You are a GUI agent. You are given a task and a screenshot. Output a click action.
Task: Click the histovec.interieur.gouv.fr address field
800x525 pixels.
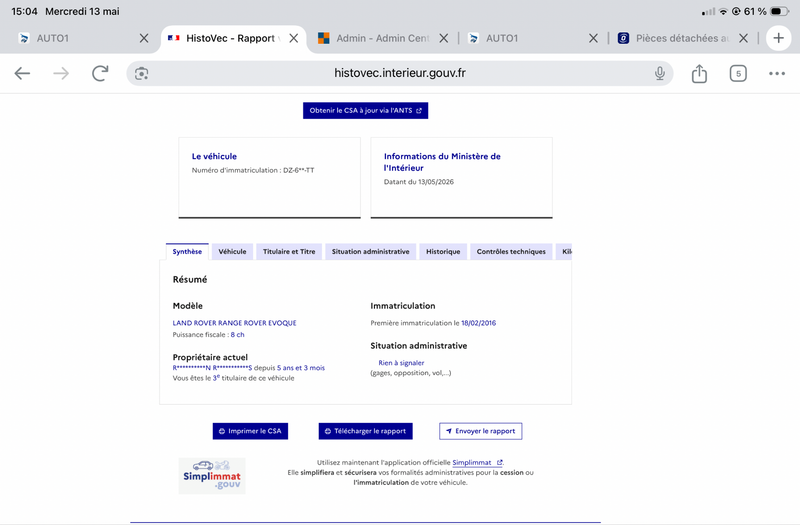click(399, 73)
